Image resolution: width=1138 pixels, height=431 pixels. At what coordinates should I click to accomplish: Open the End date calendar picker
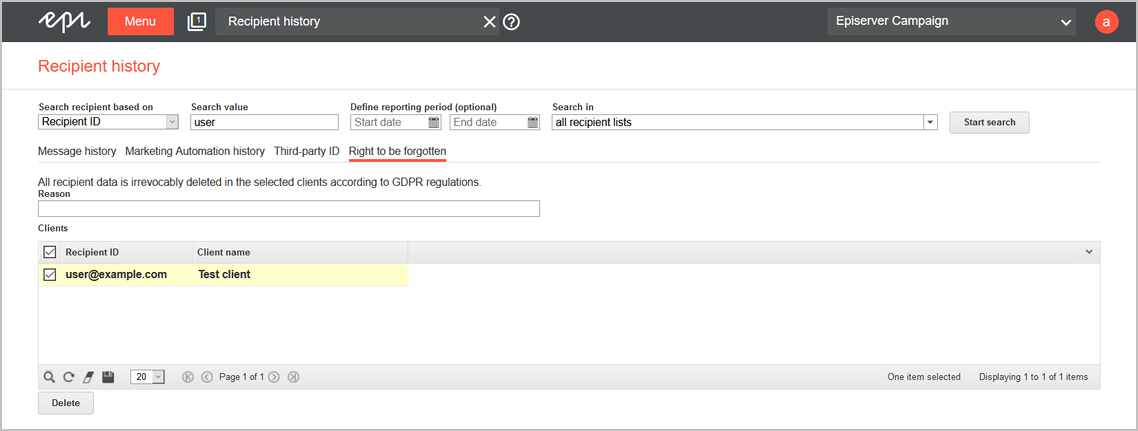pyautogui.click(x=532, y=123)
